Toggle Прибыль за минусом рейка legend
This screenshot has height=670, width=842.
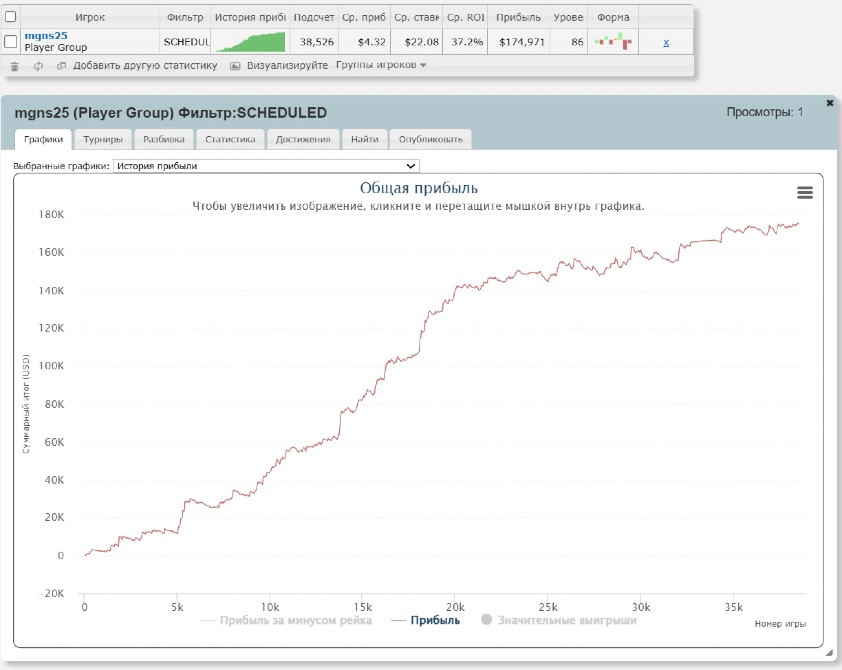286,620
